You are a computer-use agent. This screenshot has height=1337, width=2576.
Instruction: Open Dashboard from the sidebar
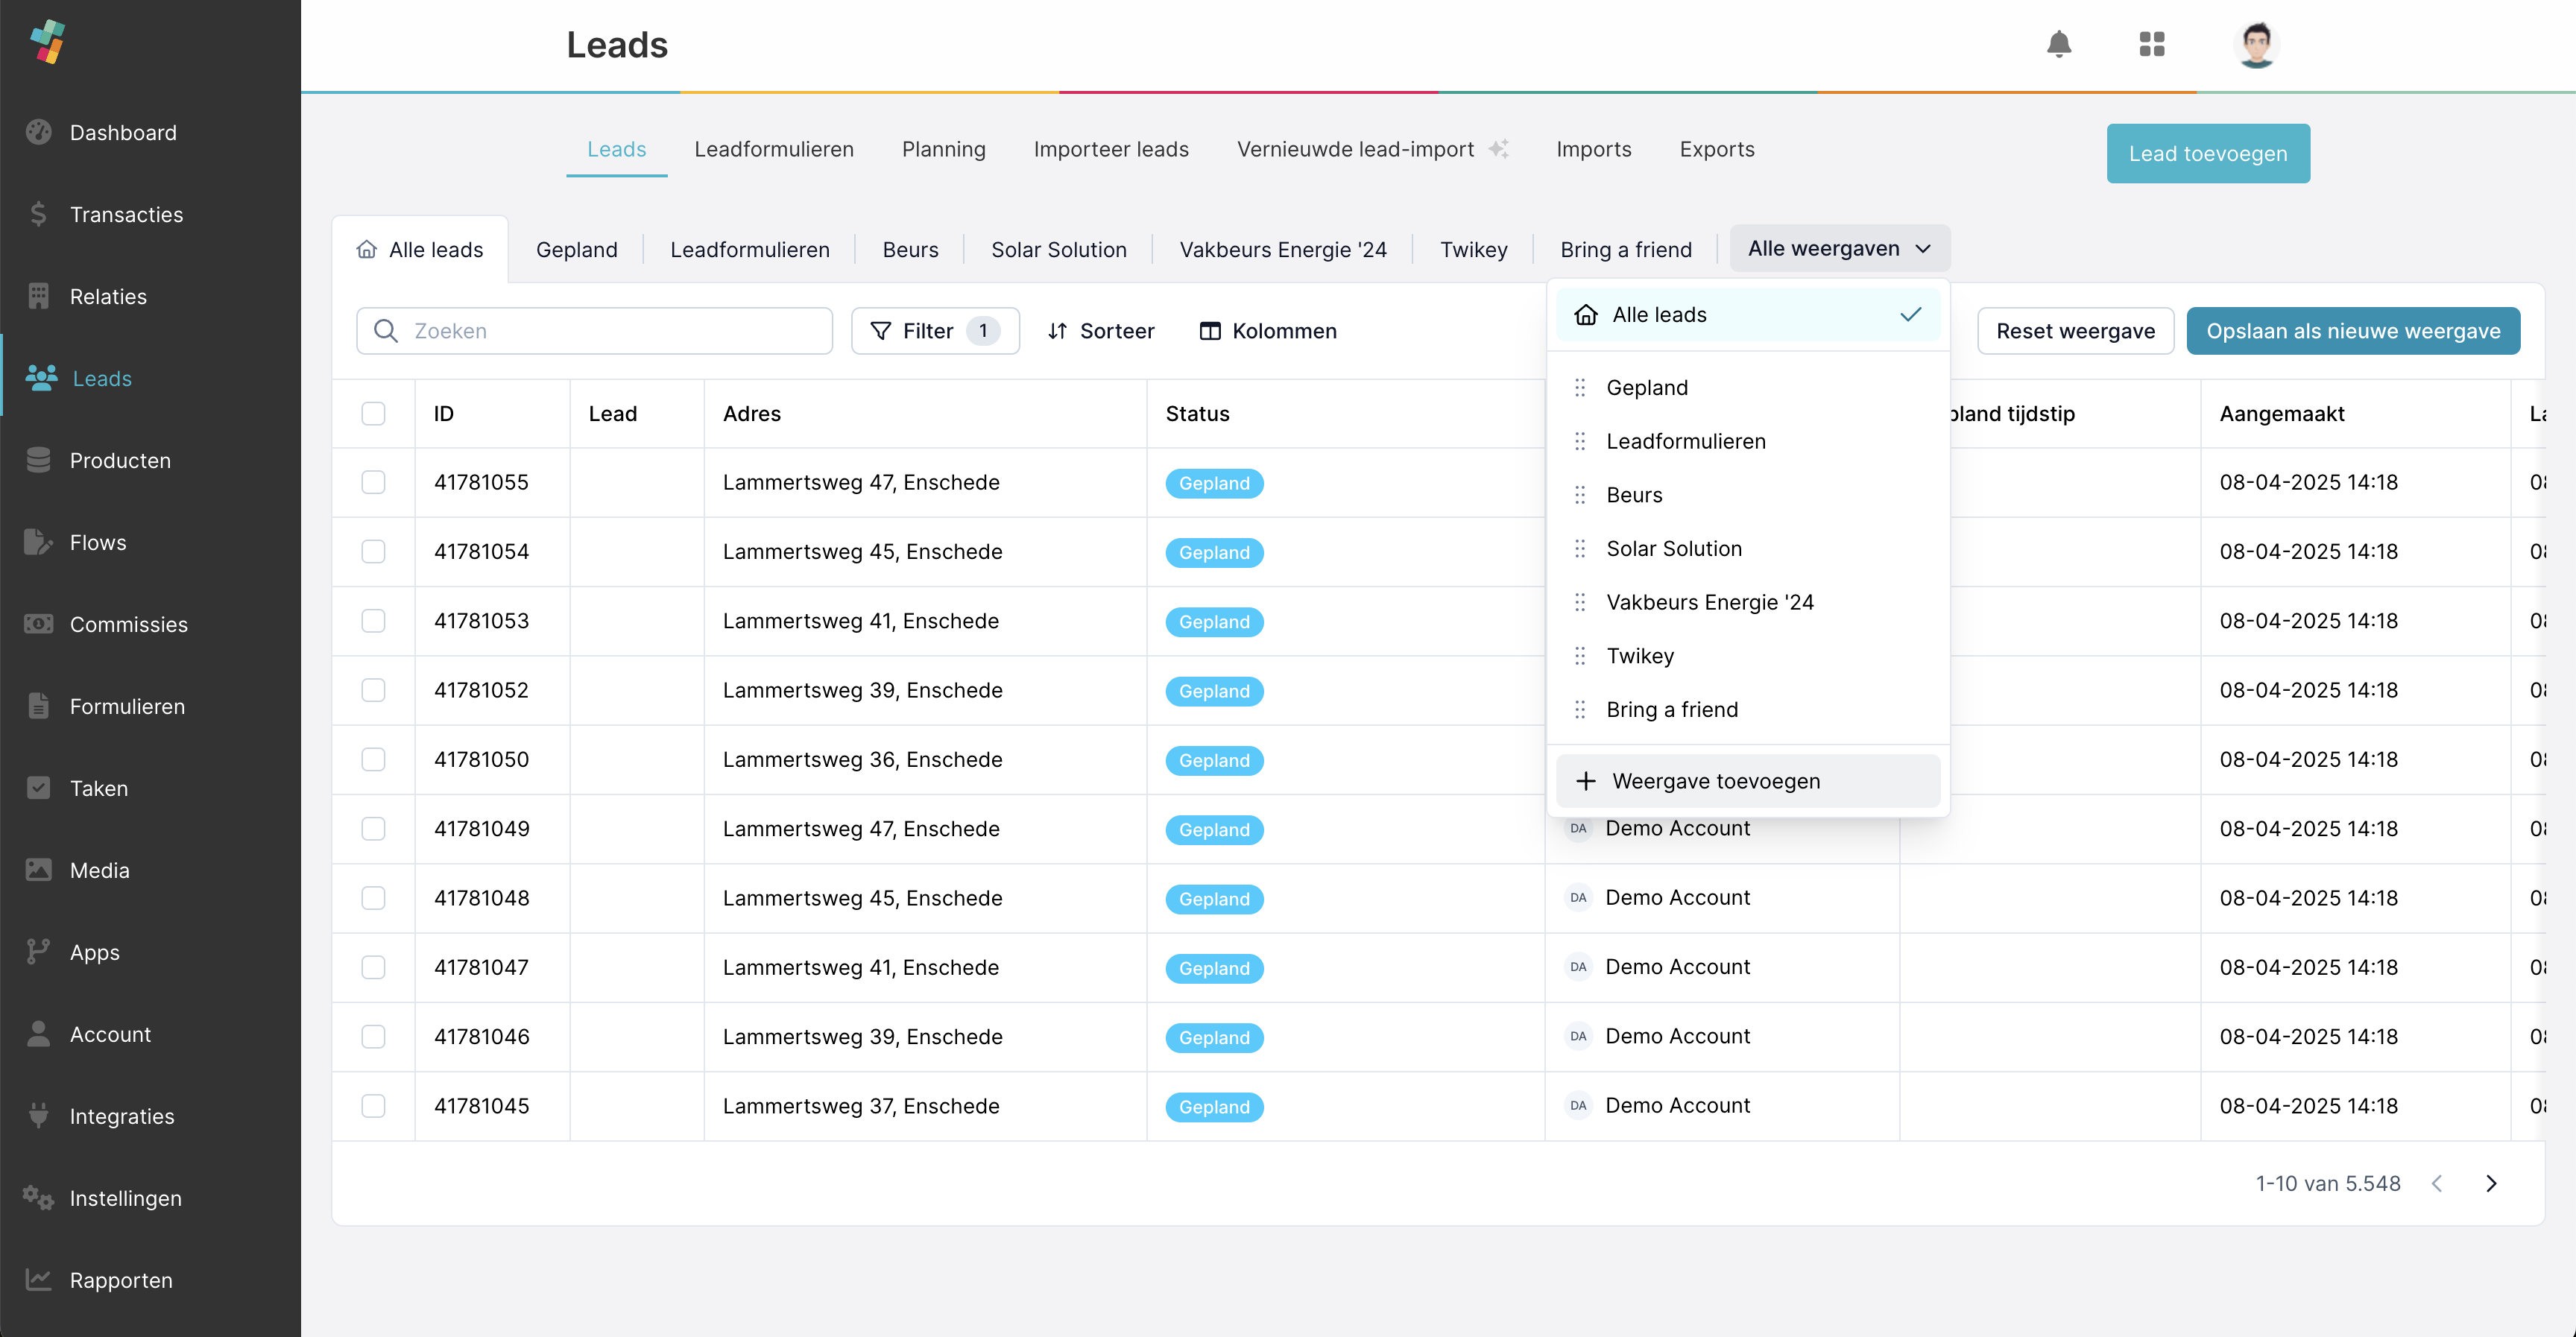click(122, 132)
